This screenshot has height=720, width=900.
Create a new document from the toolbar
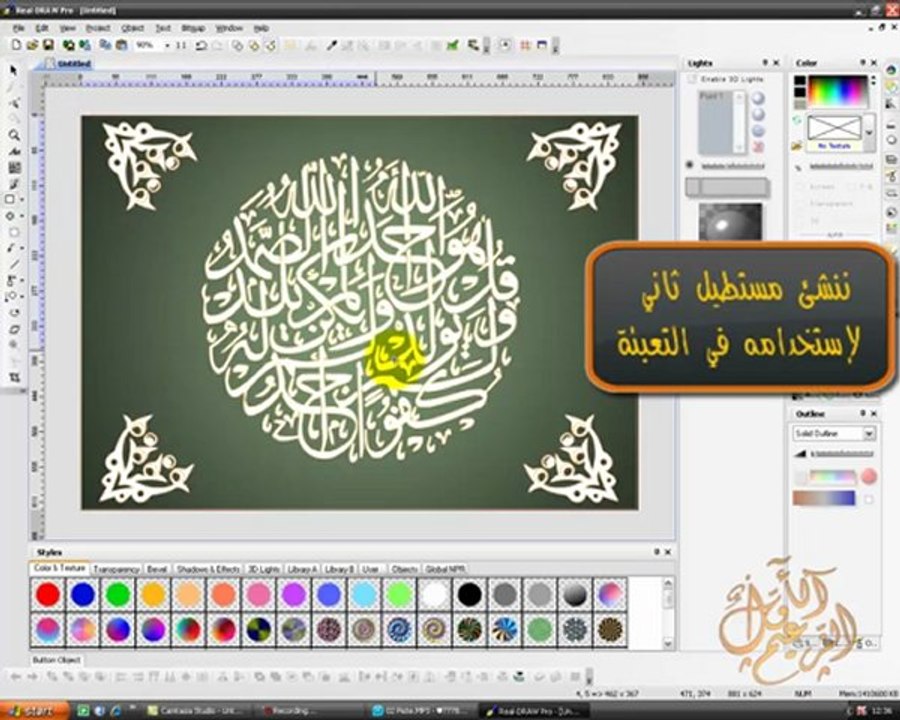tap(17, 45)
